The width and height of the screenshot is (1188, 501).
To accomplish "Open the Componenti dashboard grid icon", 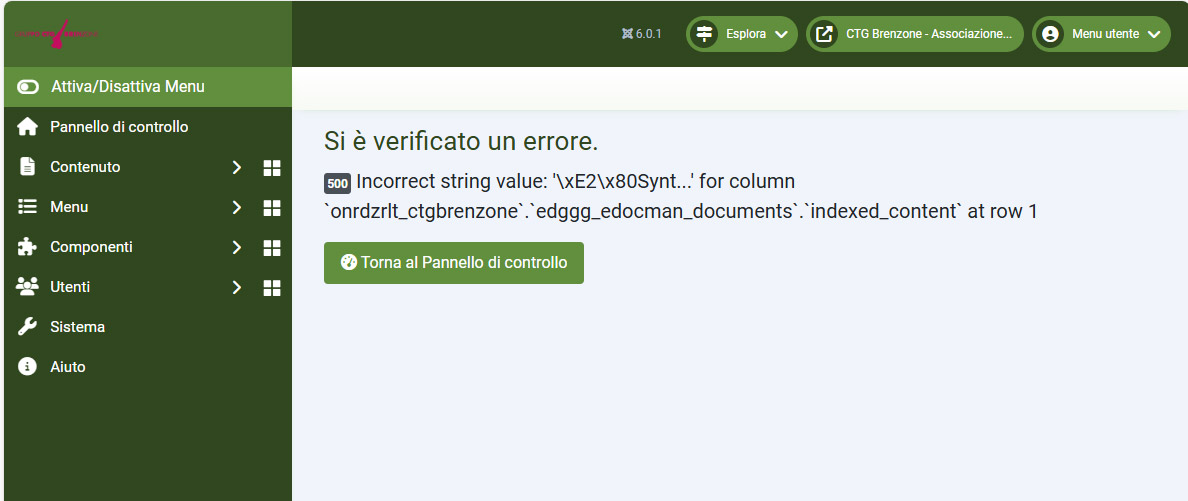I will point(272,247).
